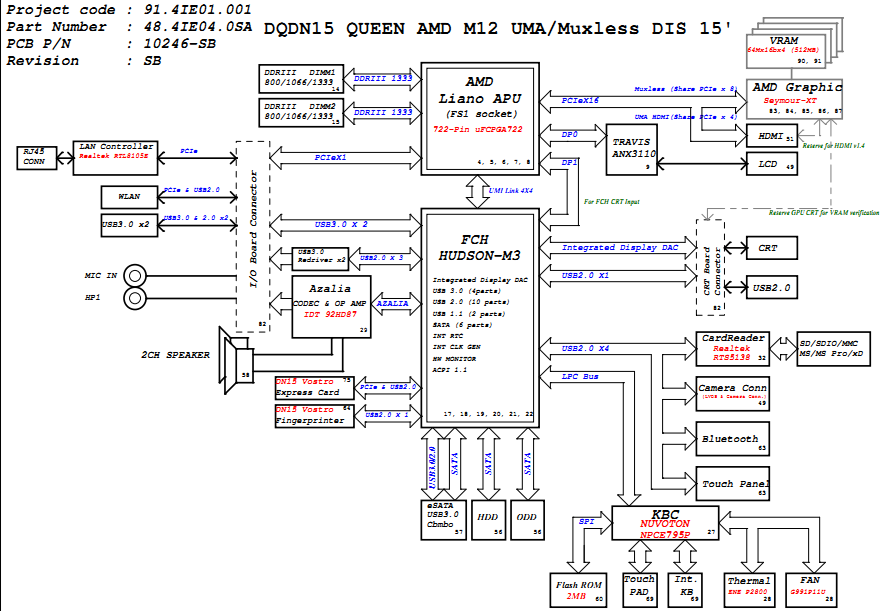Click the 'For FCH CRT Input' note
The height and width of the screenshot is (611, 882).
click(x=611, y=201)
